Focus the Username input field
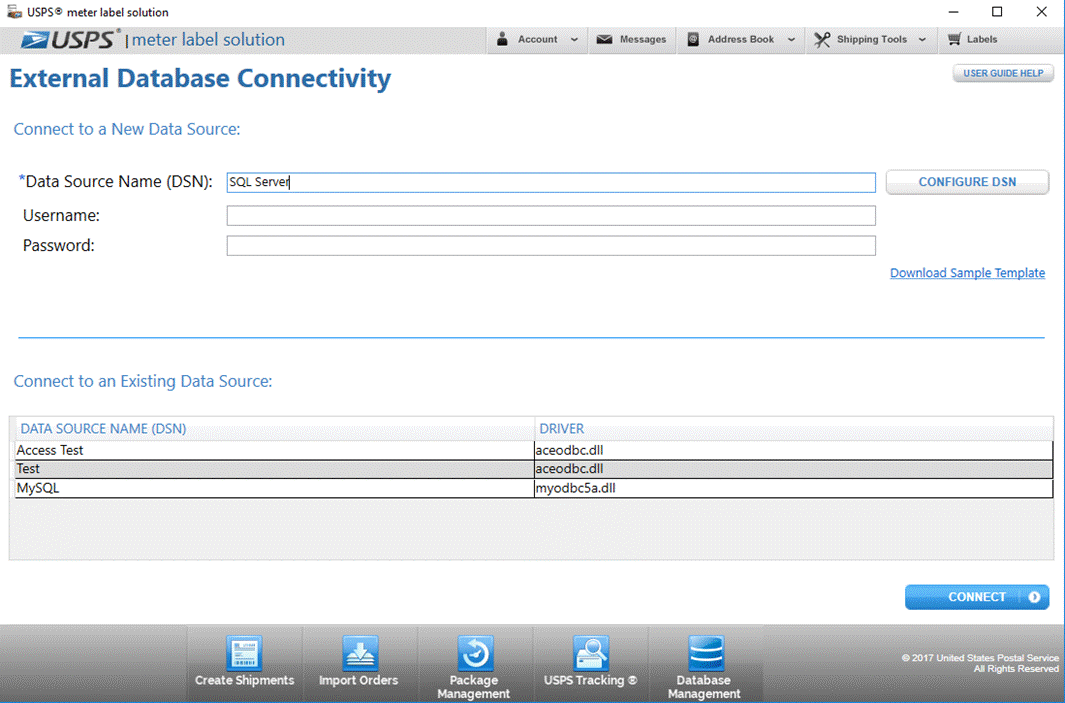1065x703 pixels. pos(551,215)
